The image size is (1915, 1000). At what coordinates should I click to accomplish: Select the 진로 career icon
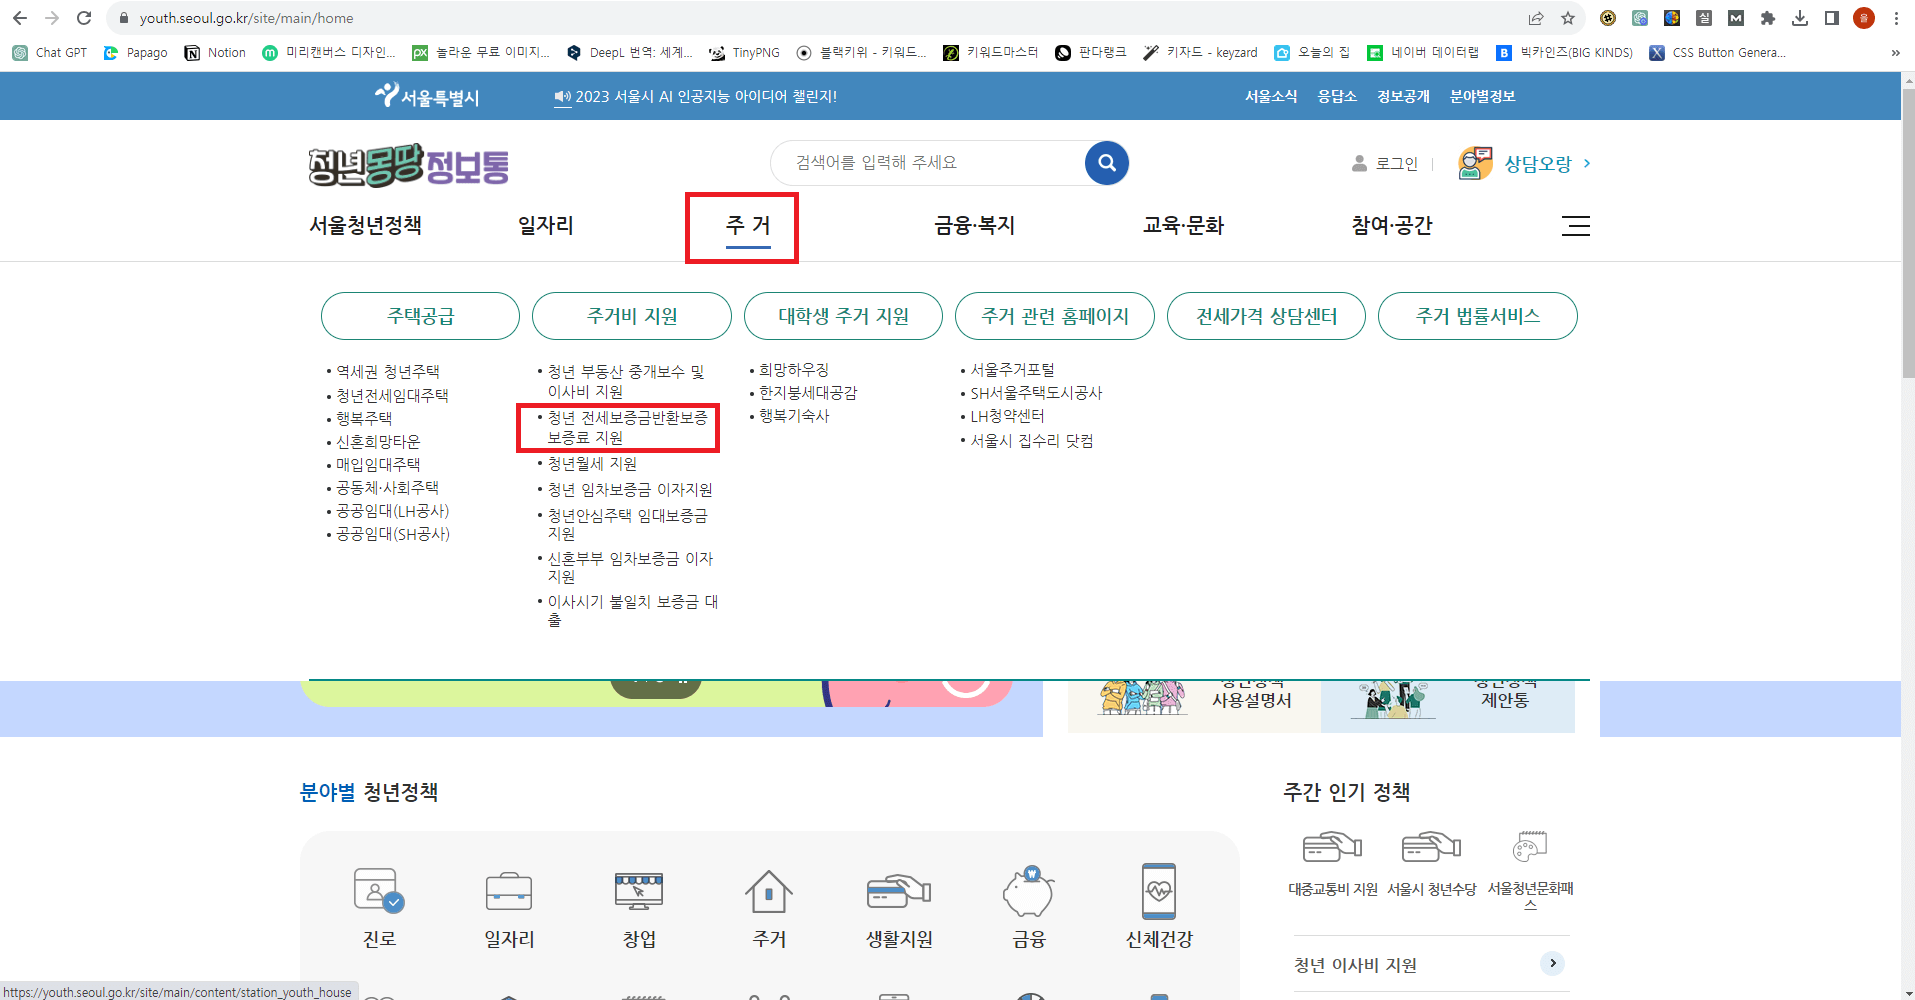point(378,891)
